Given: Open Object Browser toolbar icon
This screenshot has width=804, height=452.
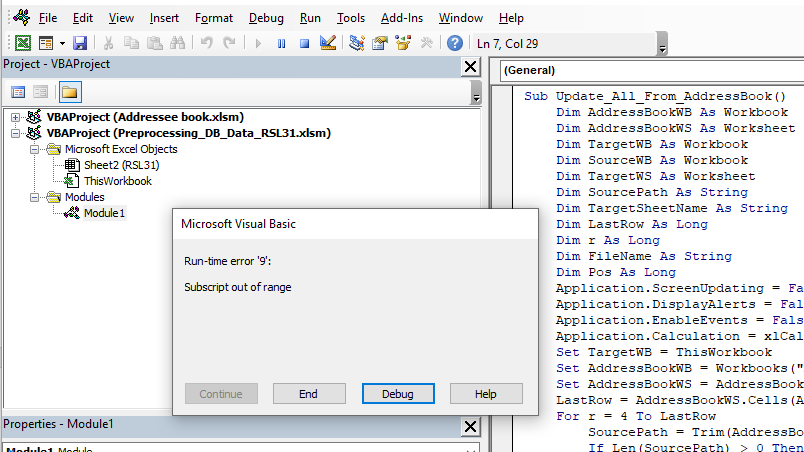Looking at the screenshot, I should [403, 43].
